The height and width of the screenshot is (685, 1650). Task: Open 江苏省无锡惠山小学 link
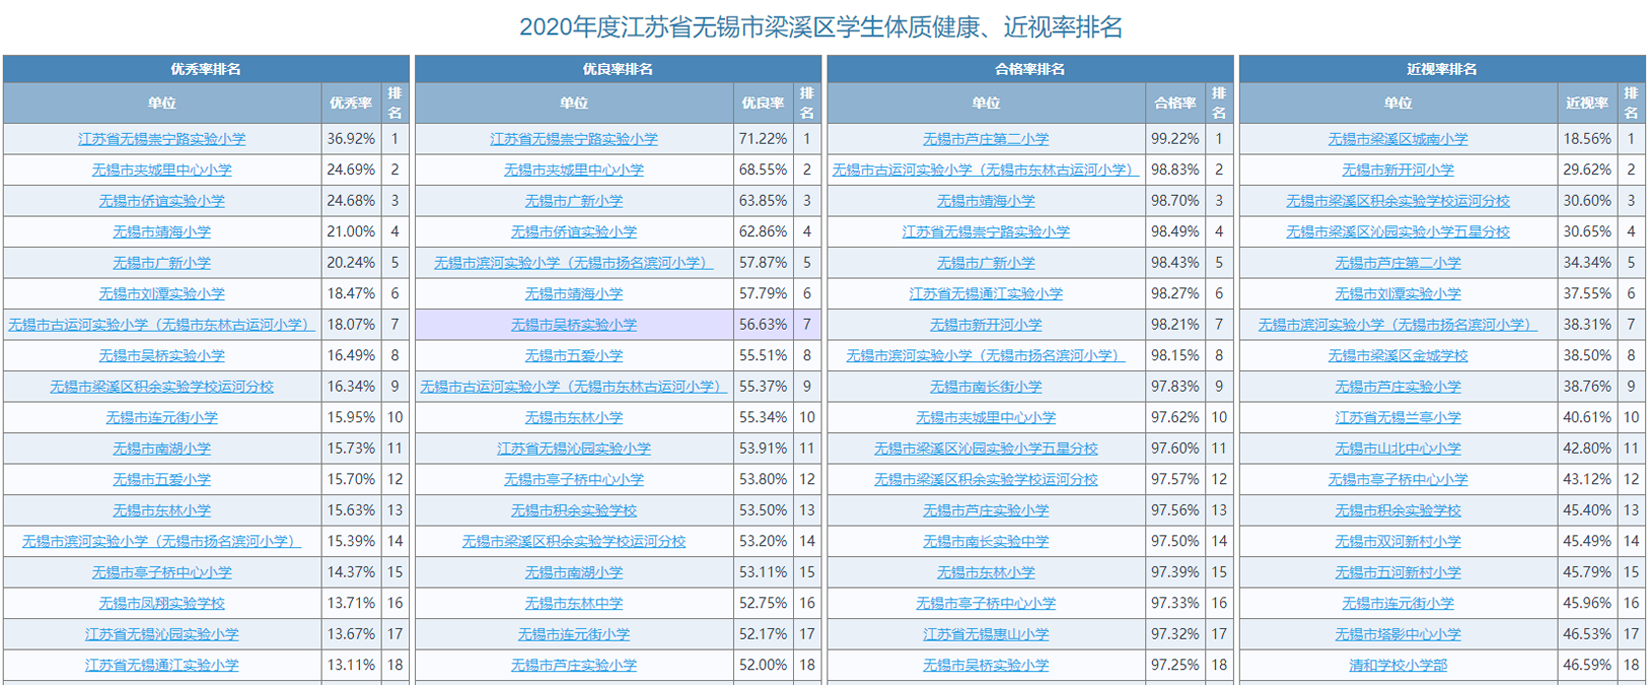point(986,634)
